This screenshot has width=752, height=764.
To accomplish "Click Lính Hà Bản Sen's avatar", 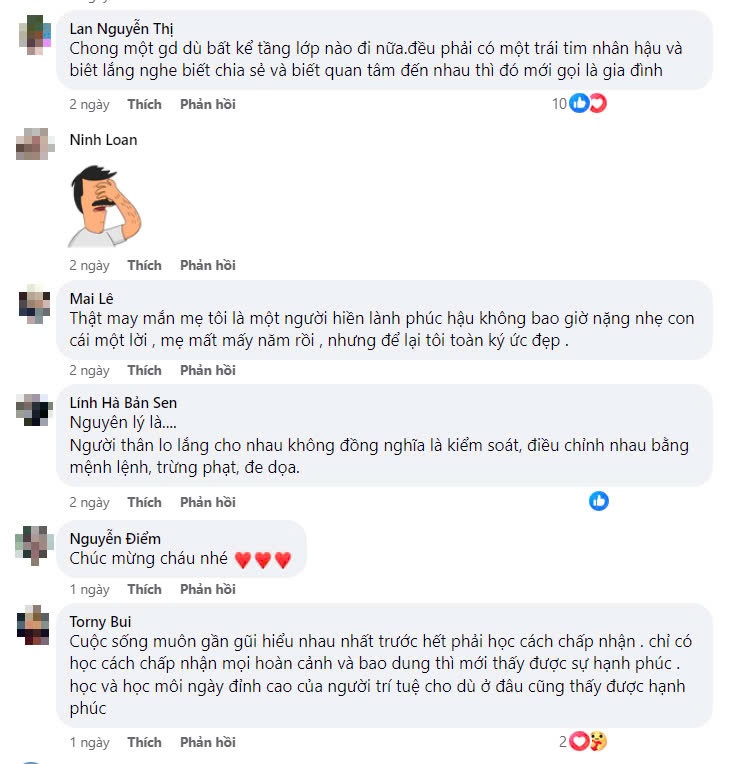I will [35, 408].
